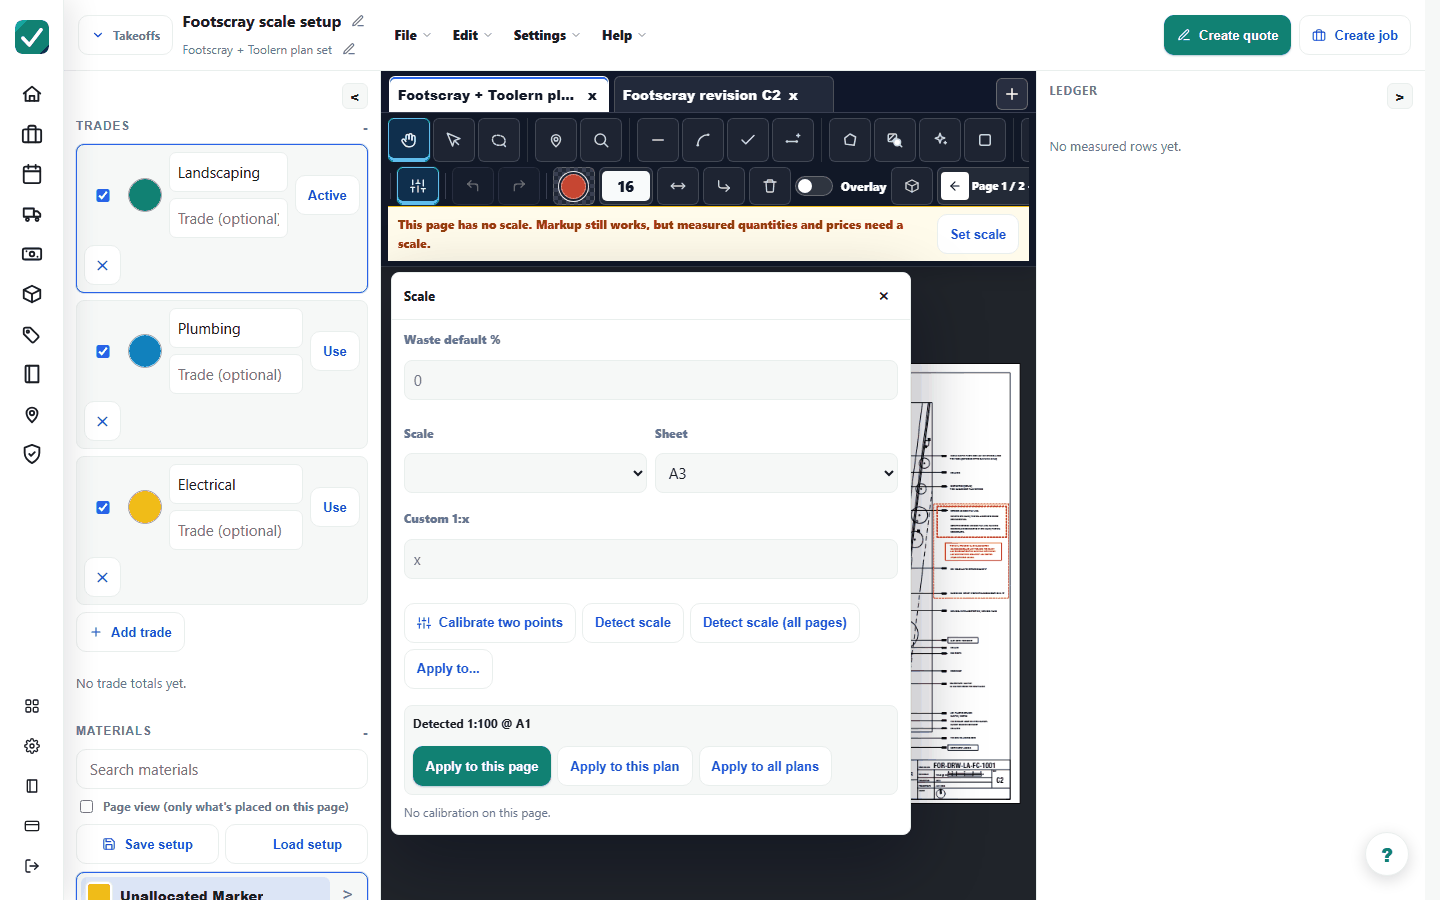
Task: Pick the curved arc tool
Action: (703, 140)
